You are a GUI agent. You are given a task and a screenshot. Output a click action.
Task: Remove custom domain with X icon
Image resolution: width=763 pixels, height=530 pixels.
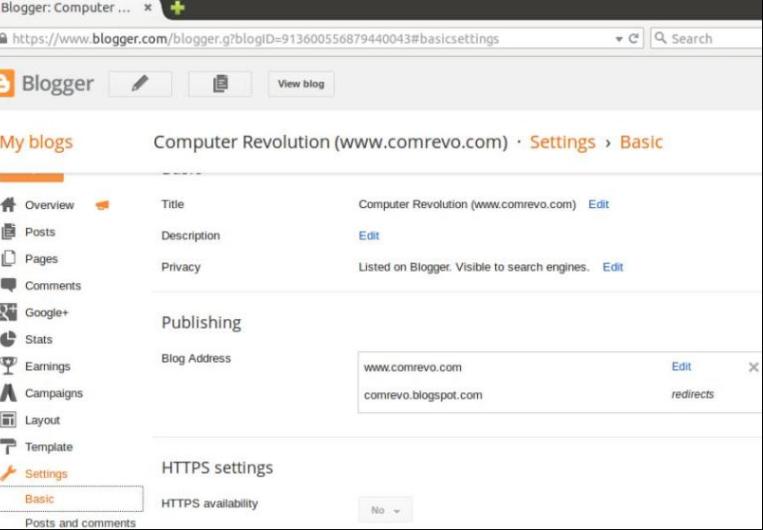pos(753,367)
